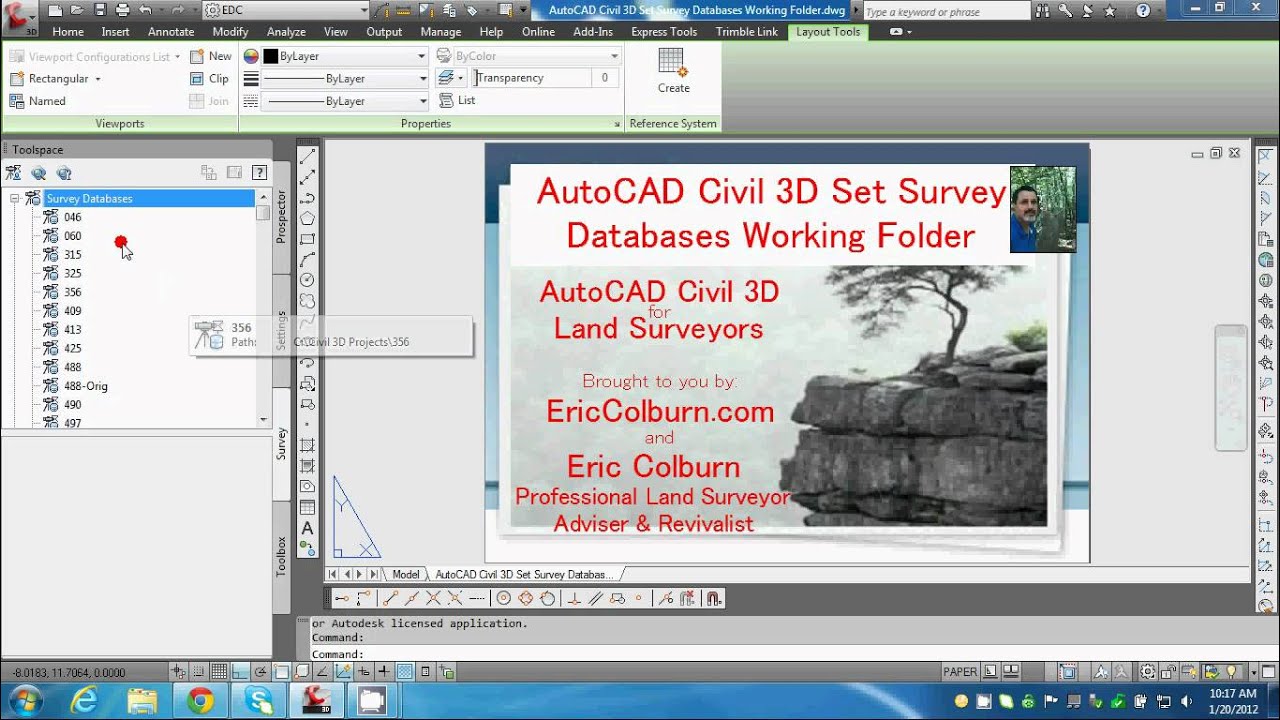This screenshot has width=1280, height=720.
Task: Click the Open file icon in Quick Access
Action: pyautogui.click(x=77, y=10)
